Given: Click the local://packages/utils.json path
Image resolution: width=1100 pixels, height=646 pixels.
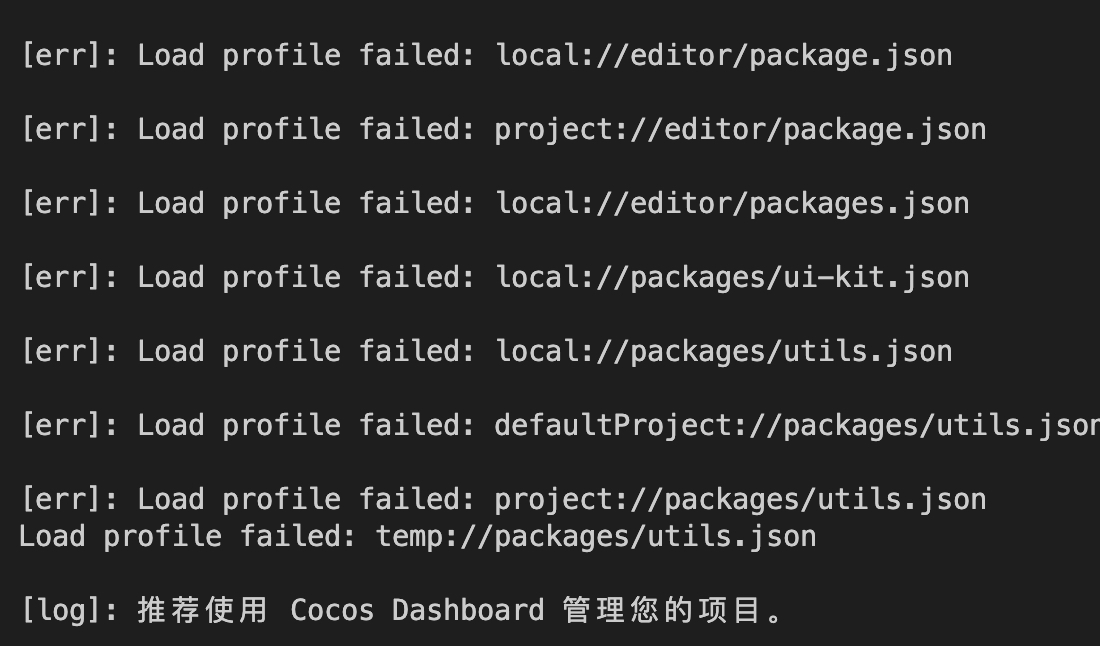Looking at the screenshot, I should click(724, 352).
